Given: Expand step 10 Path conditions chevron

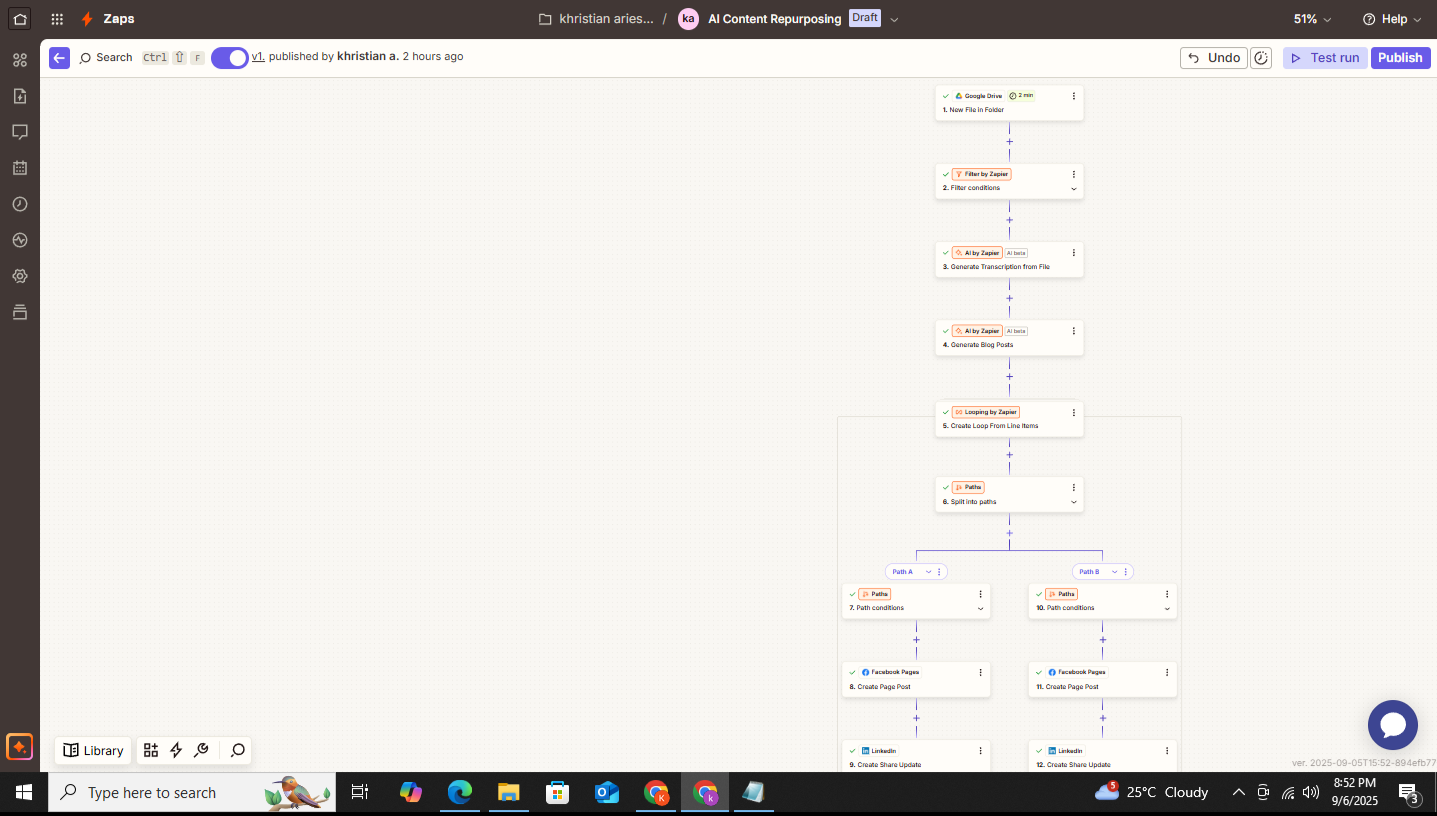Looking at the screenshot, I should point(1167,608).
